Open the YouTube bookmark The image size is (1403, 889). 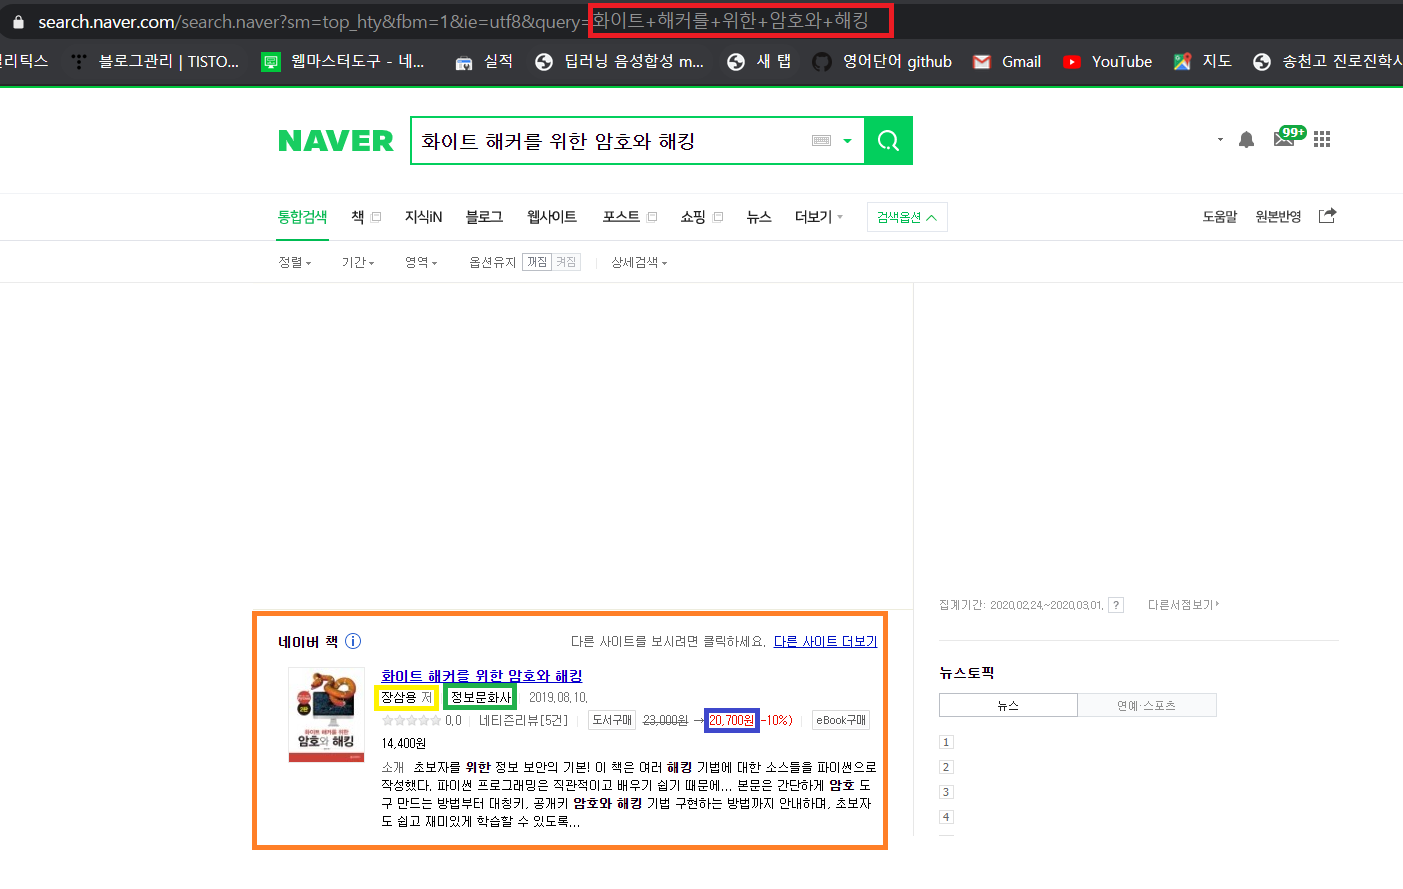click(x=1107, y=61)
